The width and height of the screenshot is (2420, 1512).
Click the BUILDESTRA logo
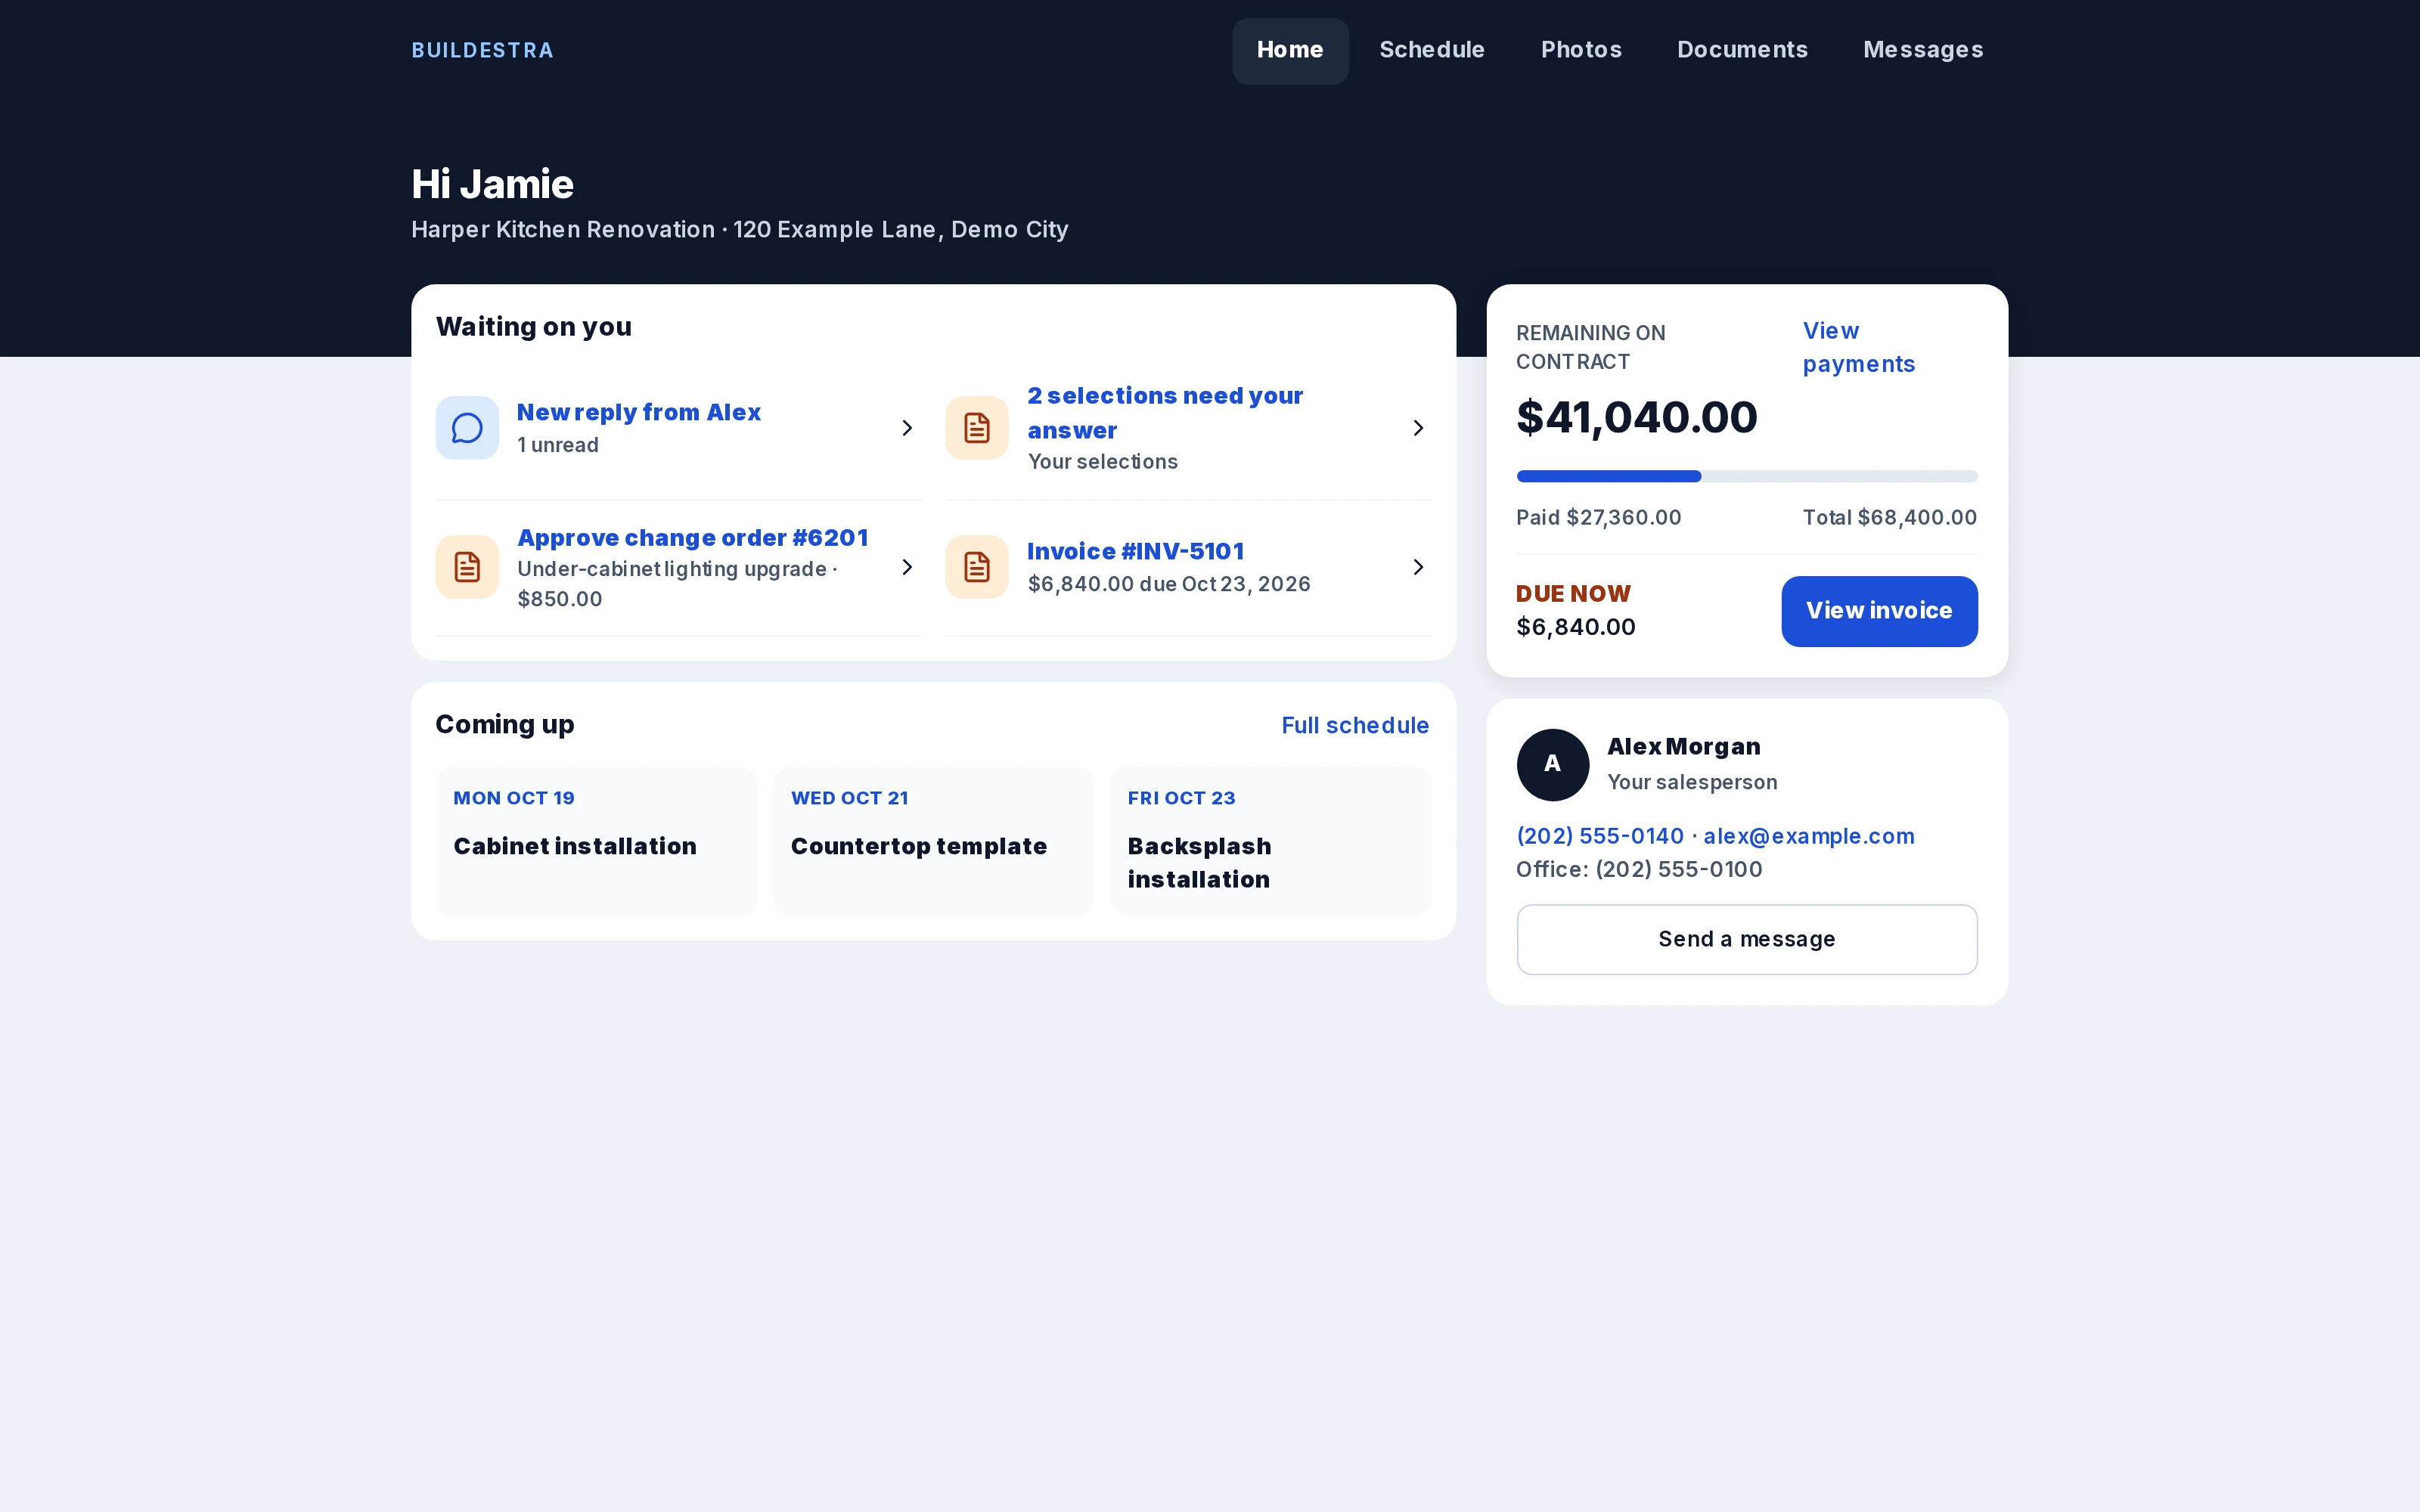pos(482,50)
